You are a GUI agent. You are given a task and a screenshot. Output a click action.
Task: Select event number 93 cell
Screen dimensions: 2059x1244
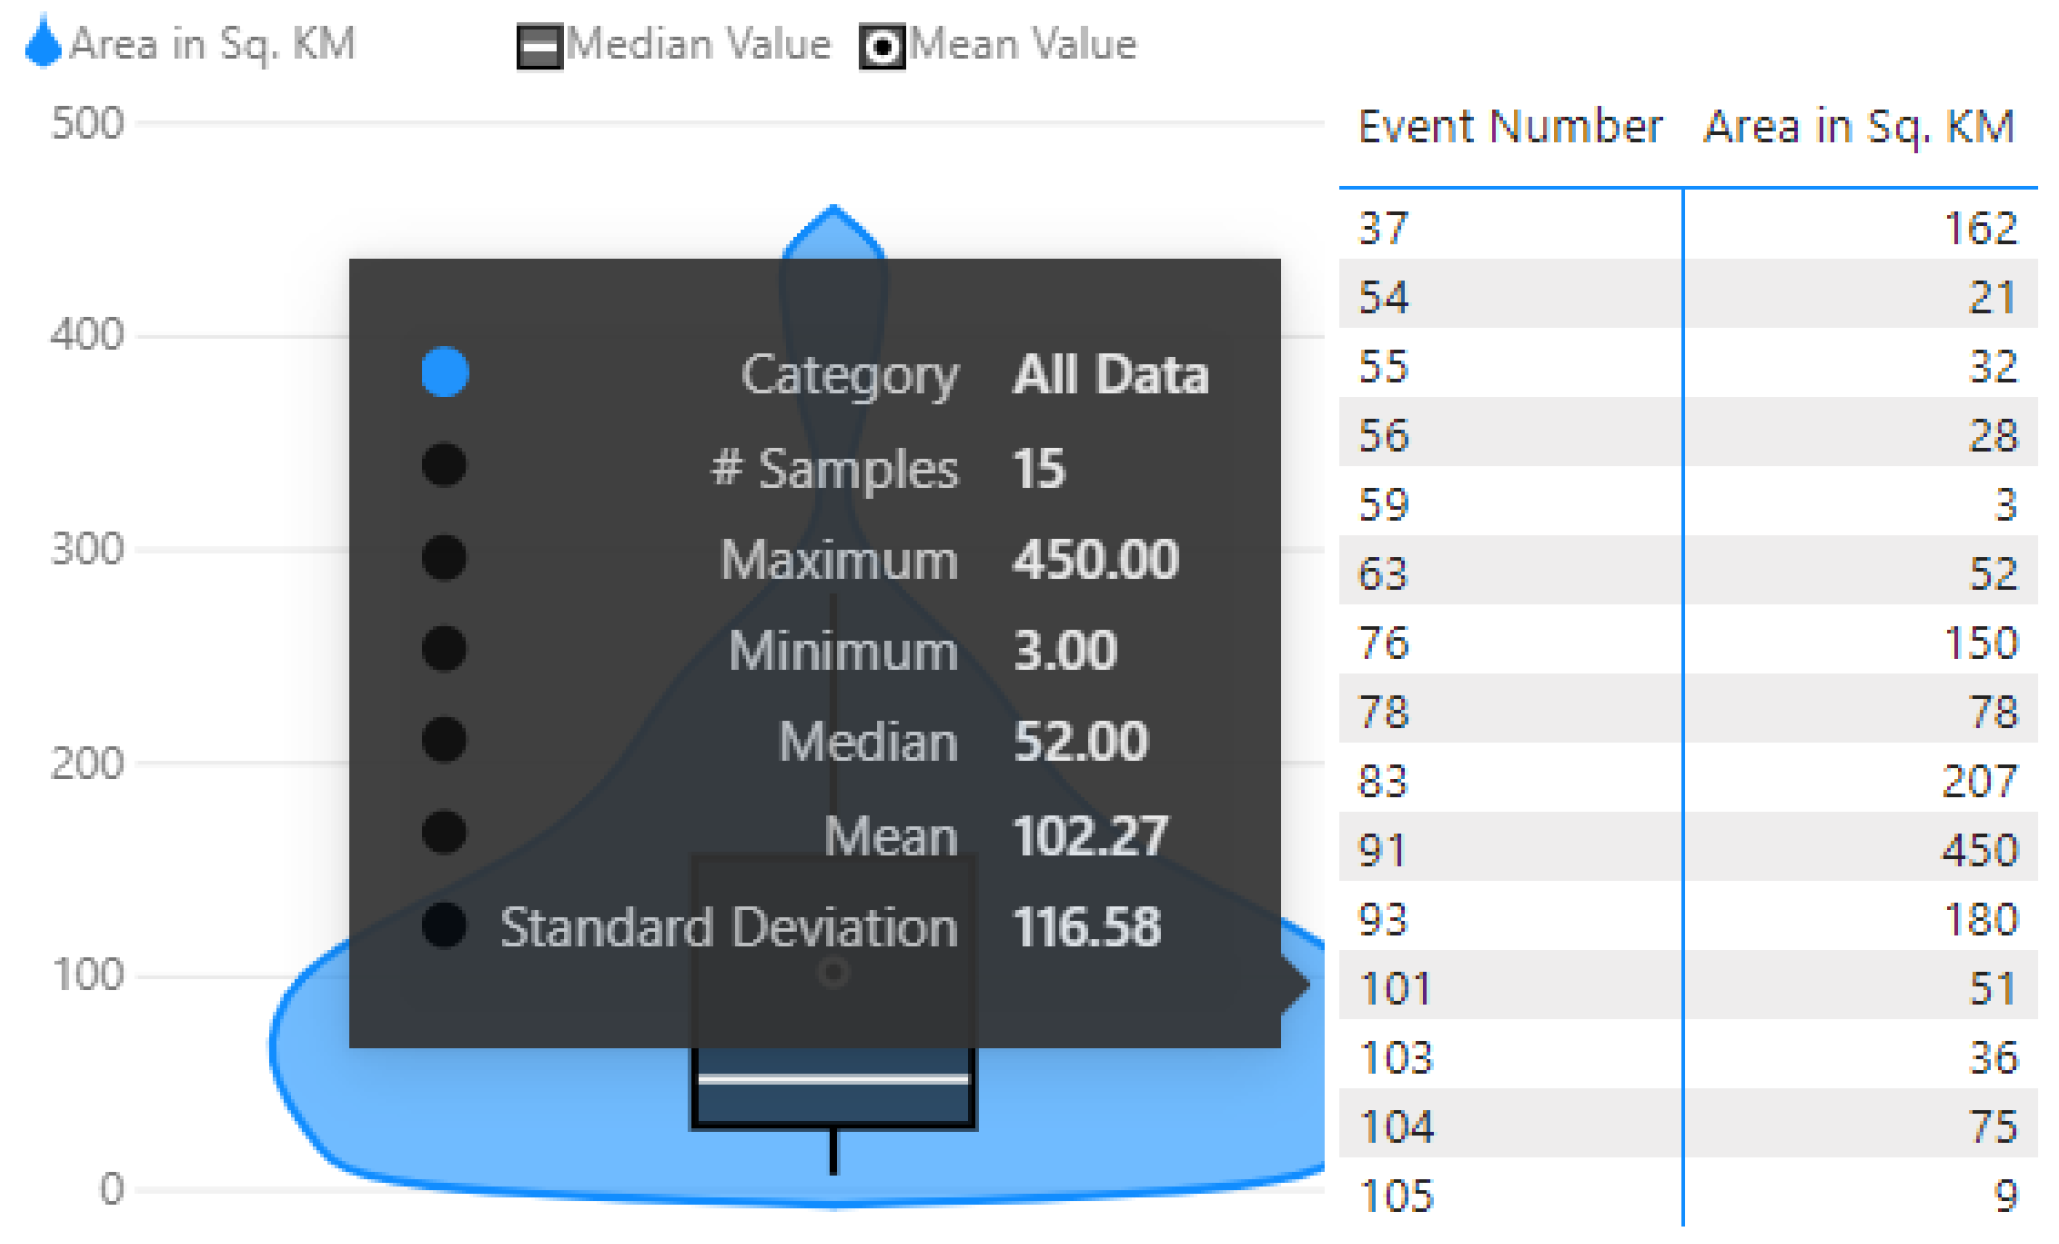1383,919
